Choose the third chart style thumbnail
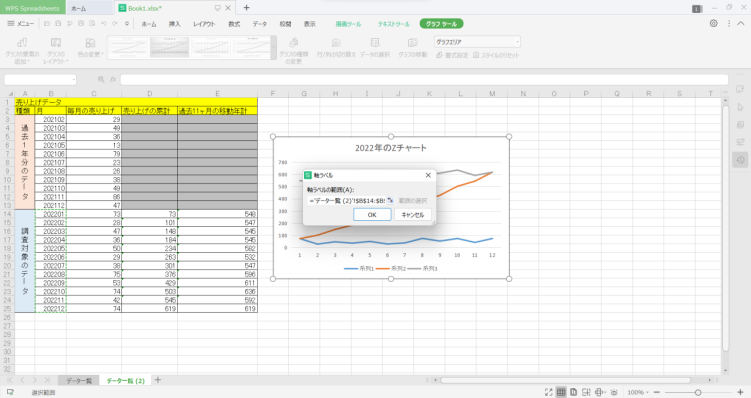The width and height of the screenshot is (751, 398). (x=210, y=47)
